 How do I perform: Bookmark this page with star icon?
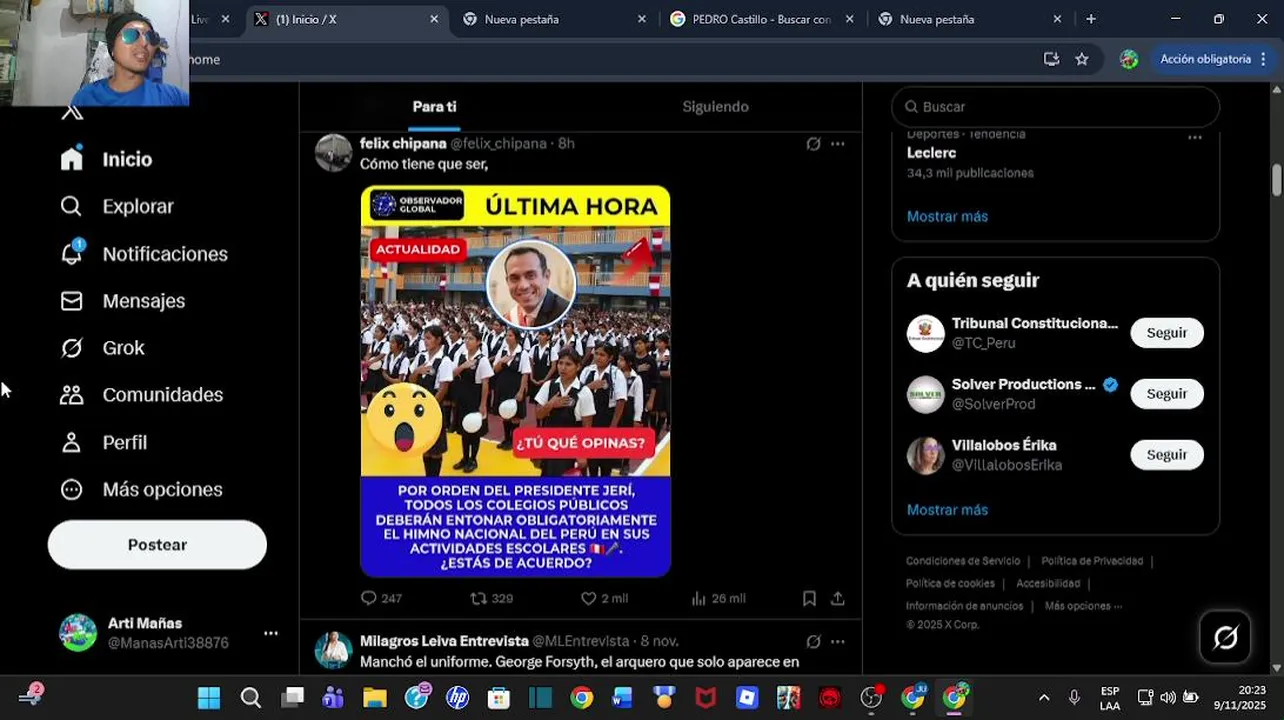[1081, 59]
